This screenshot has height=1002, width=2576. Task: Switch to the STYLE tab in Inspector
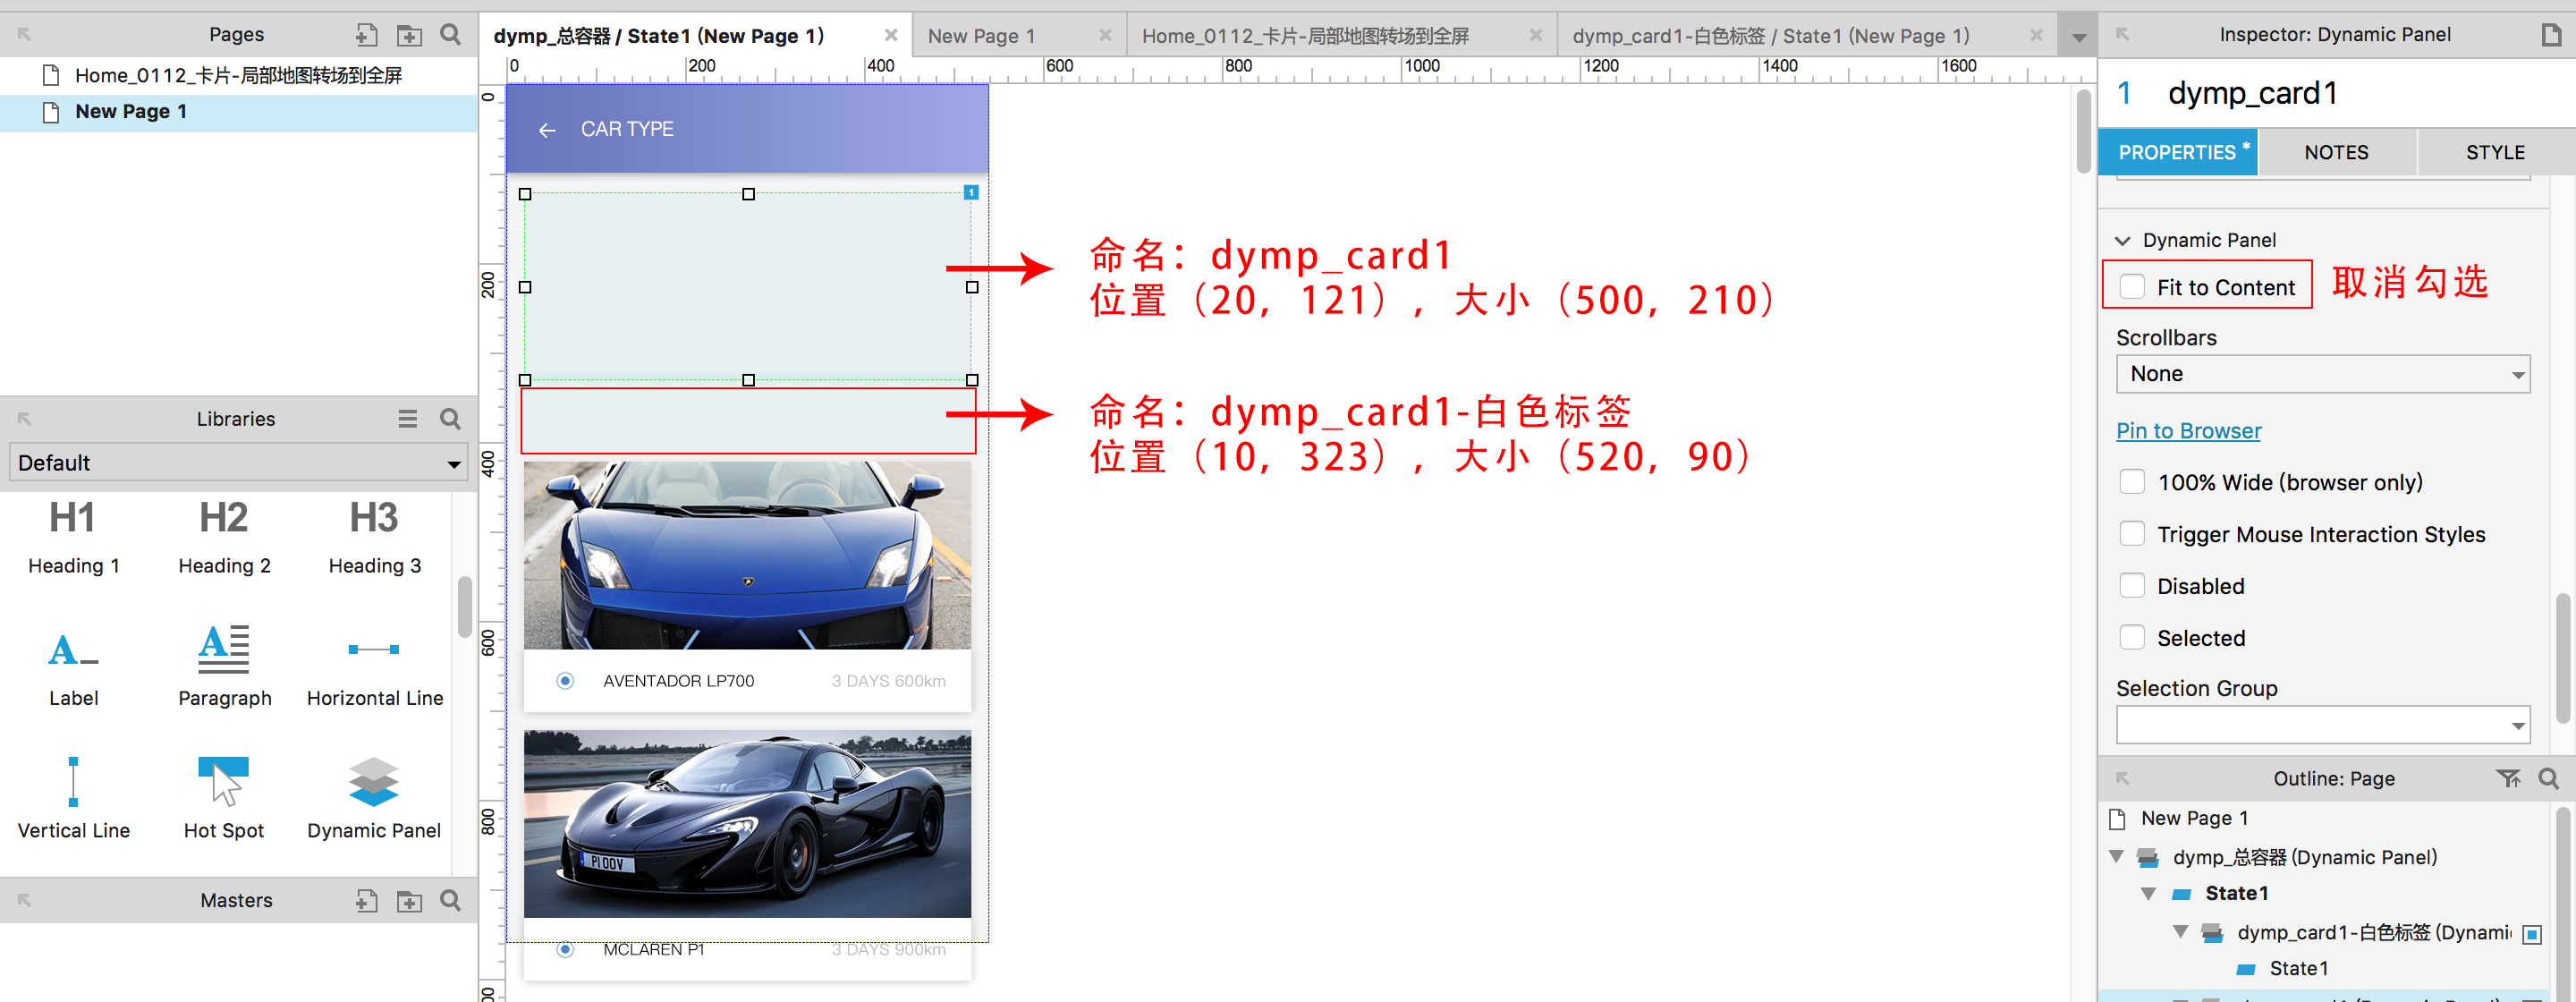[x=2494, y=152]
